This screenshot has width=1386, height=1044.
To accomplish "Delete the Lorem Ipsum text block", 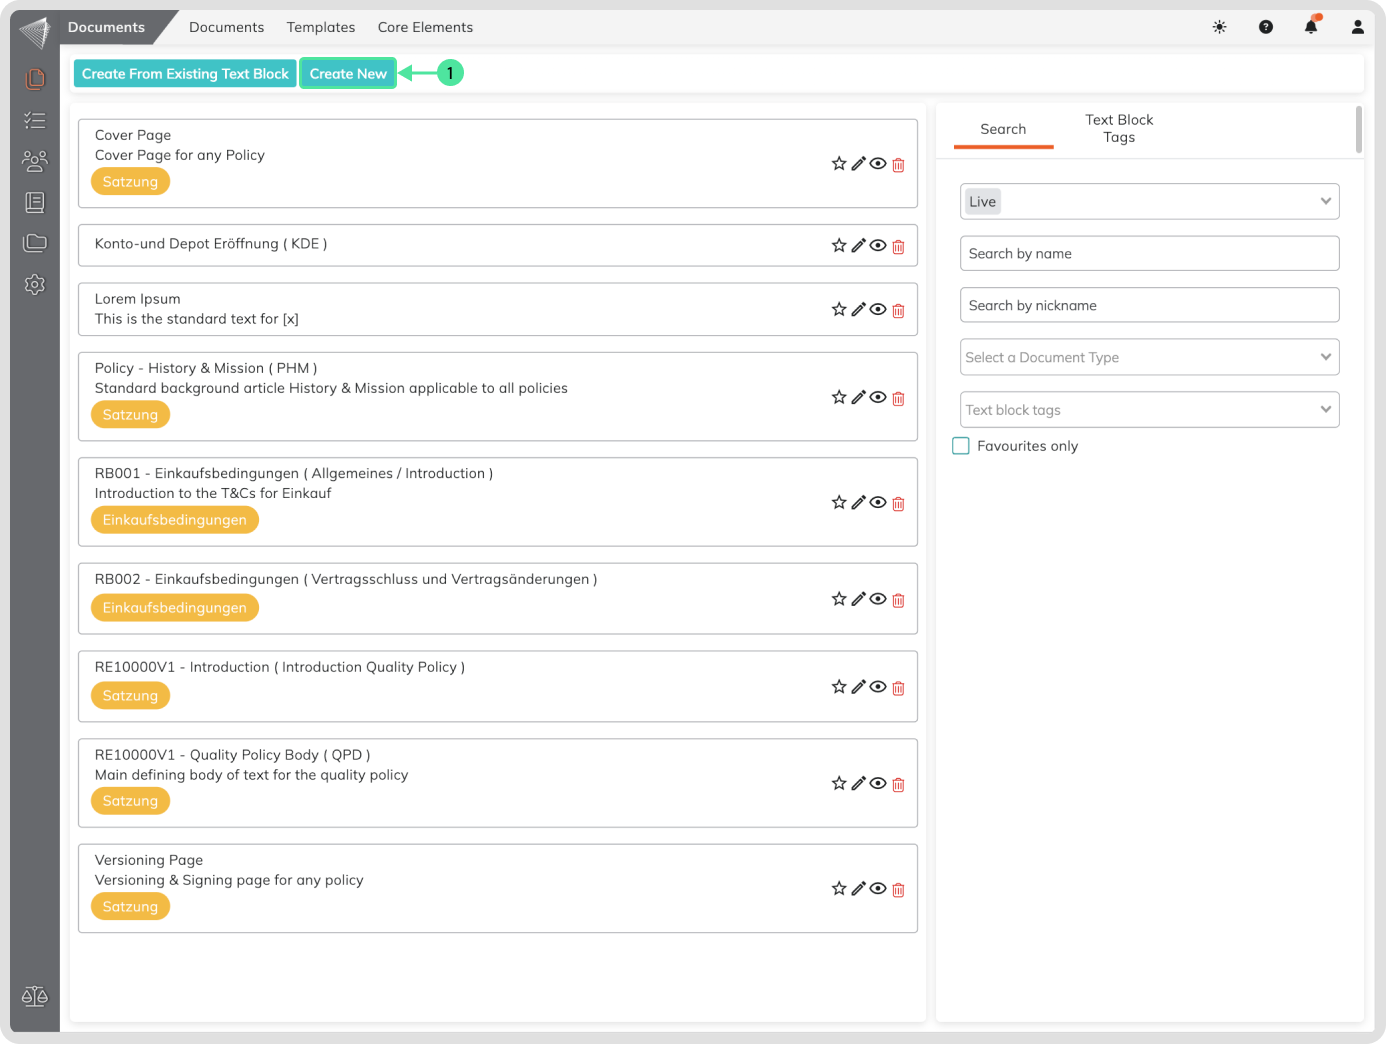I will tap(898, 311).
